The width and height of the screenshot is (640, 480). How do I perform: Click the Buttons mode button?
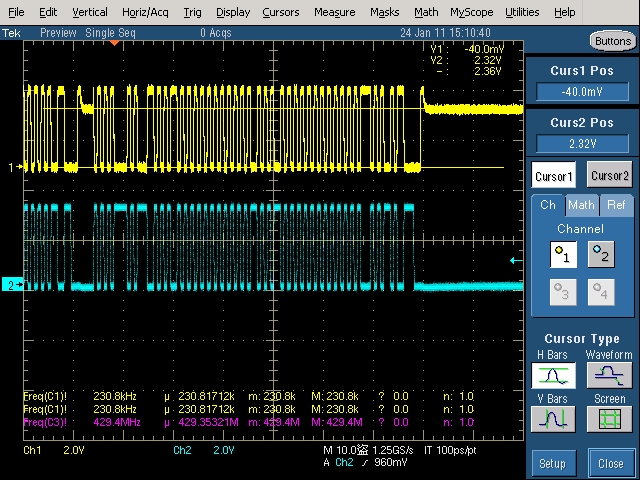(x=613, y=41)
